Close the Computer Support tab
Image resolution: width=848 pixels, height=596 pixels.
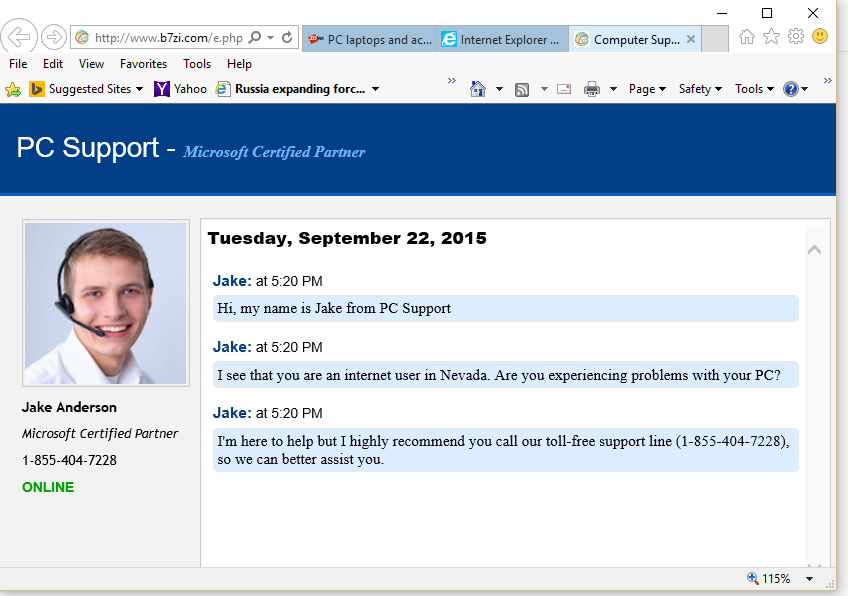click(690, 40)
